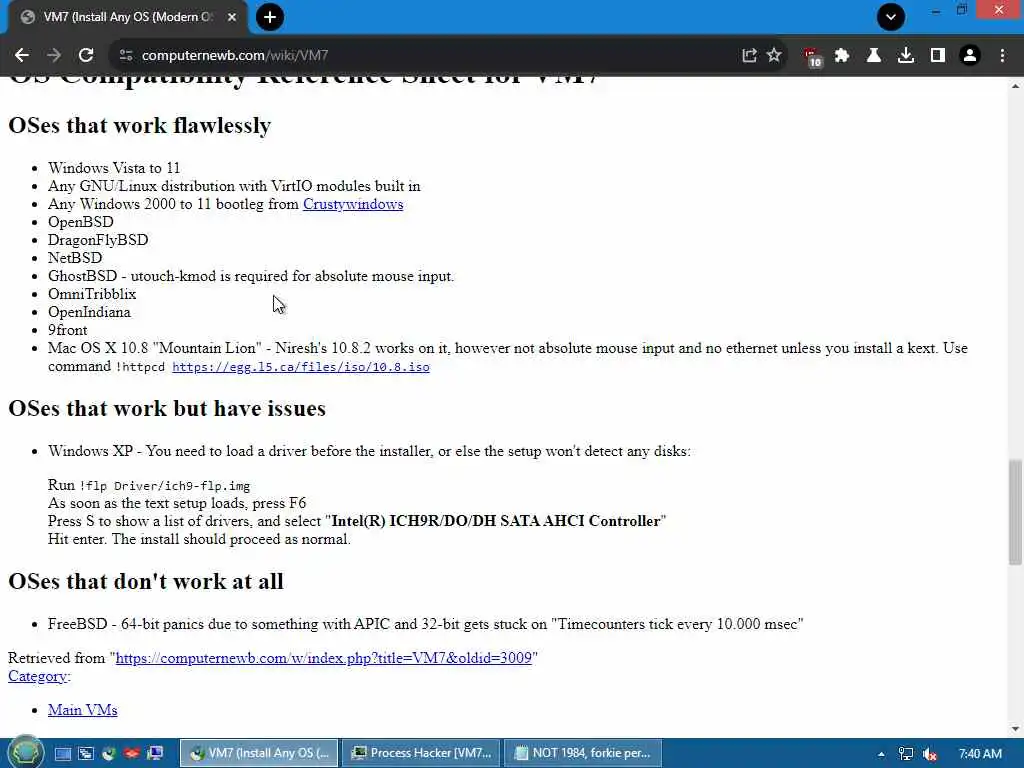The height and width of the screenshot is (768, 1024).
Task: Switch to VM7 browser taskbar button
Action: (x=259, y=753)
